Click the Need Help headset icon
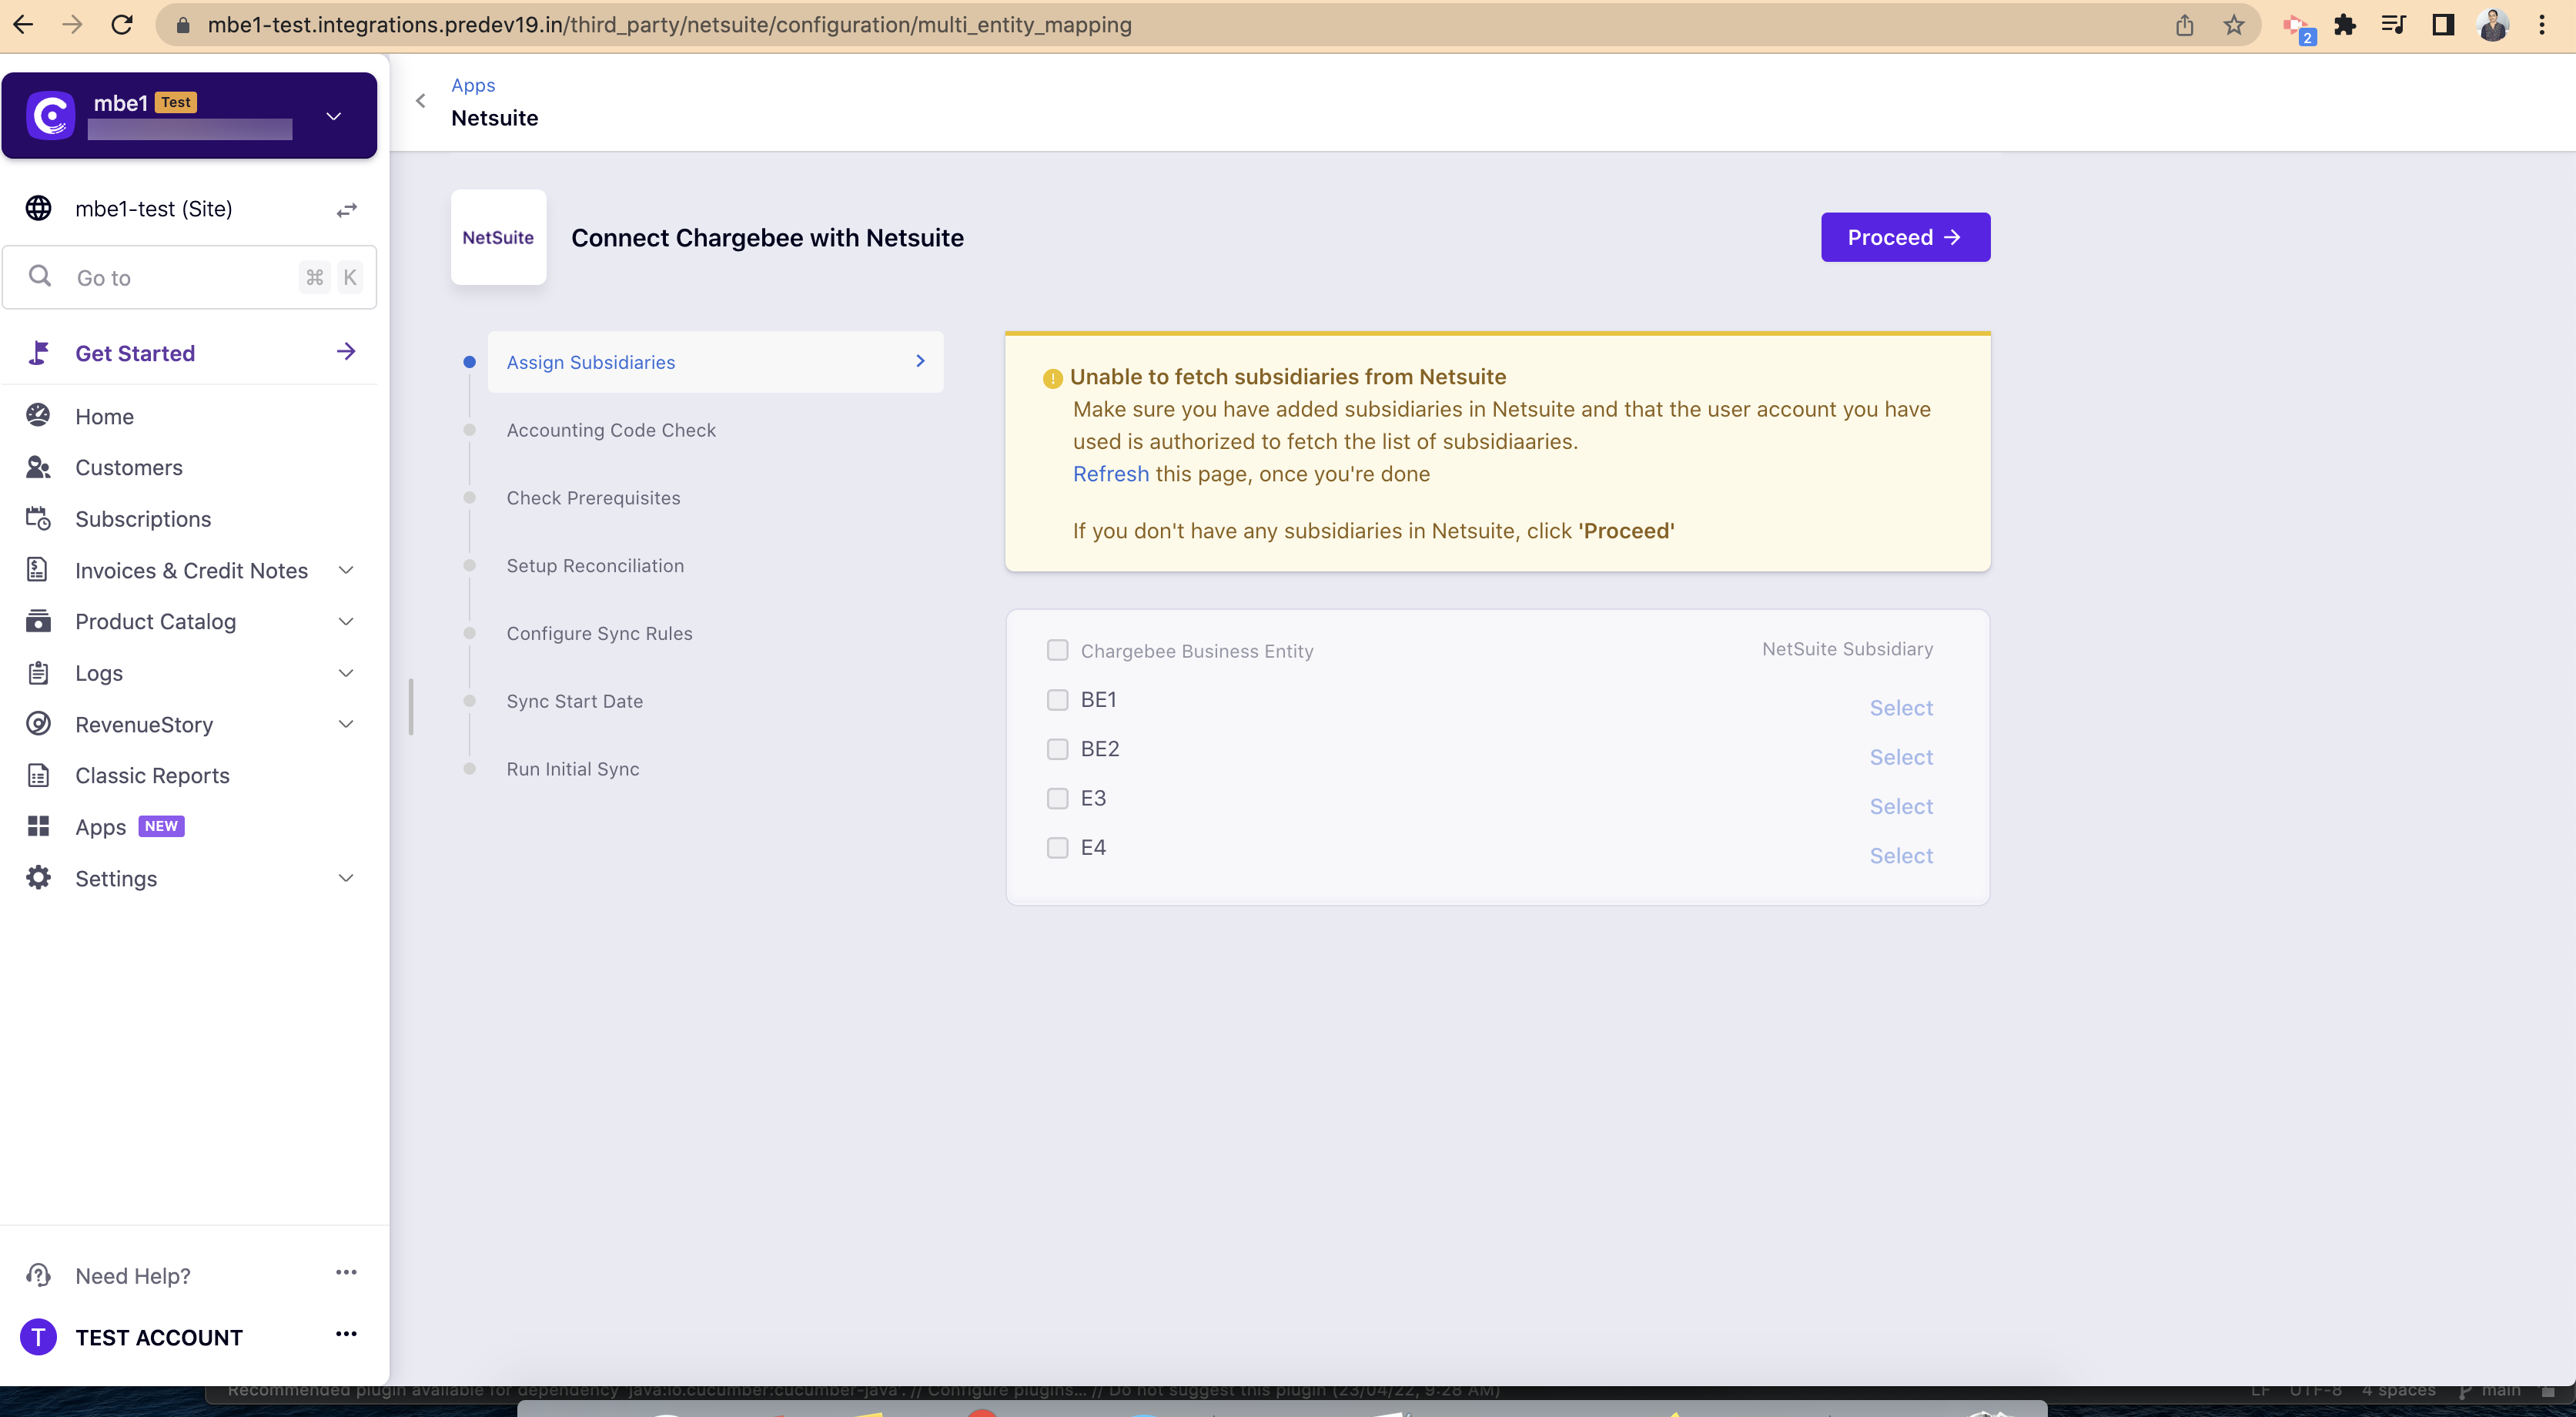This screenshot has height=1417, width=2576. click(38, 1275)
